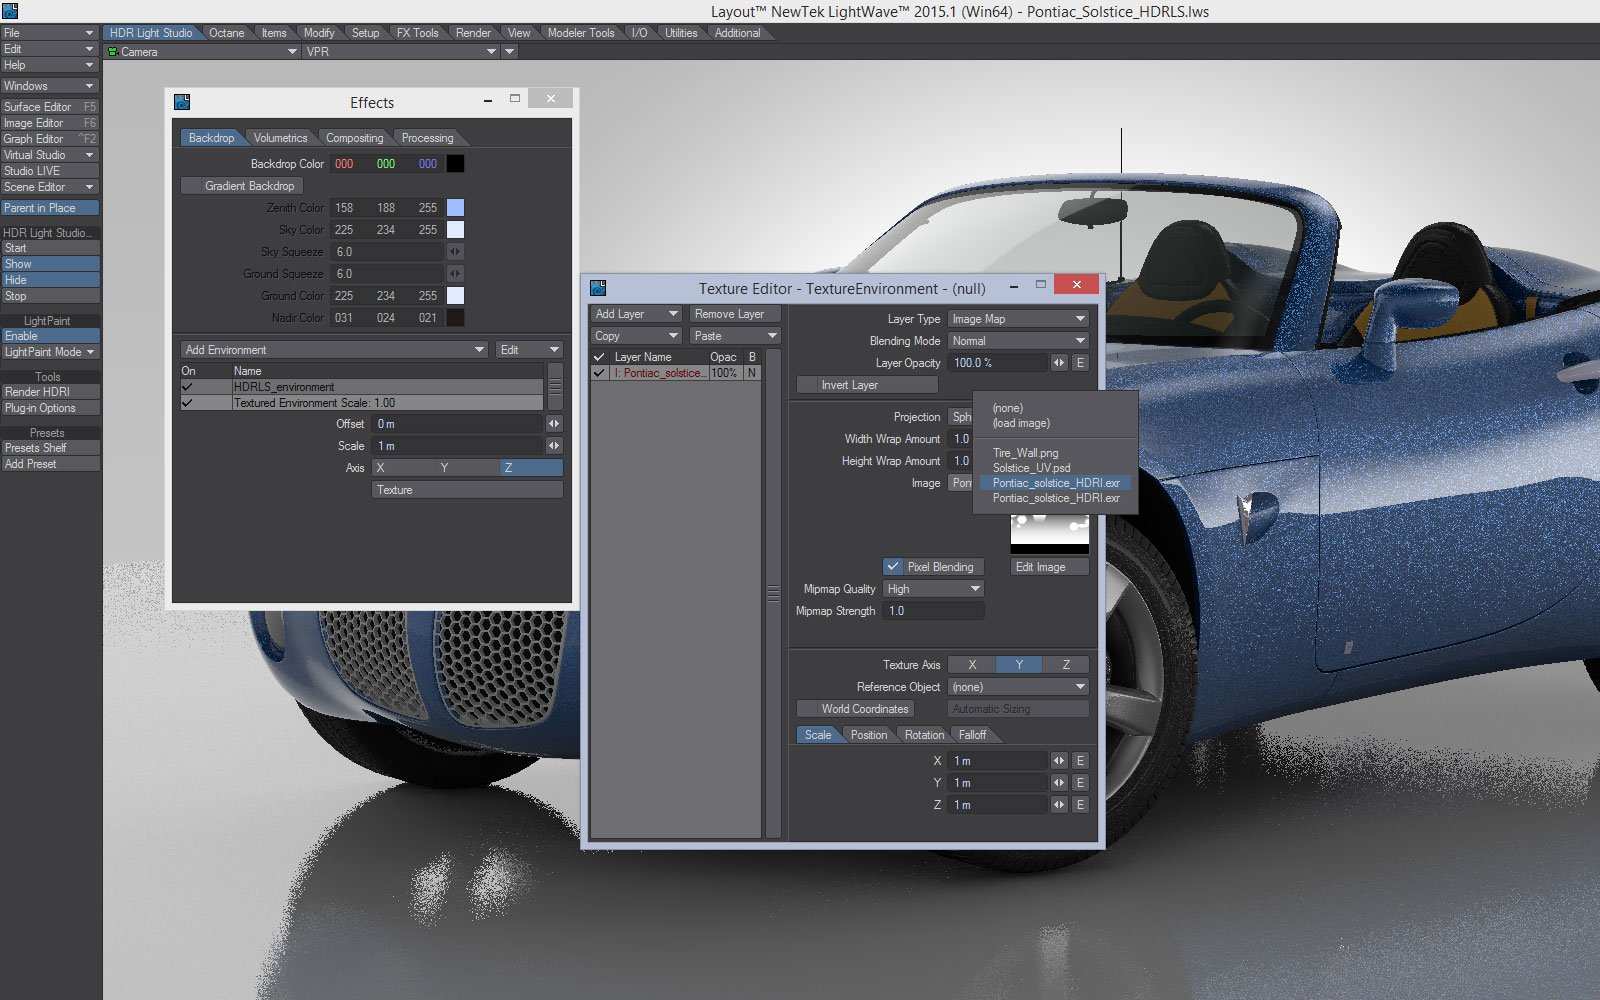Viewport: 1600px width, 1000px height.
Task: Click envelope E button for Scale X
Action: pos(1080,761)
